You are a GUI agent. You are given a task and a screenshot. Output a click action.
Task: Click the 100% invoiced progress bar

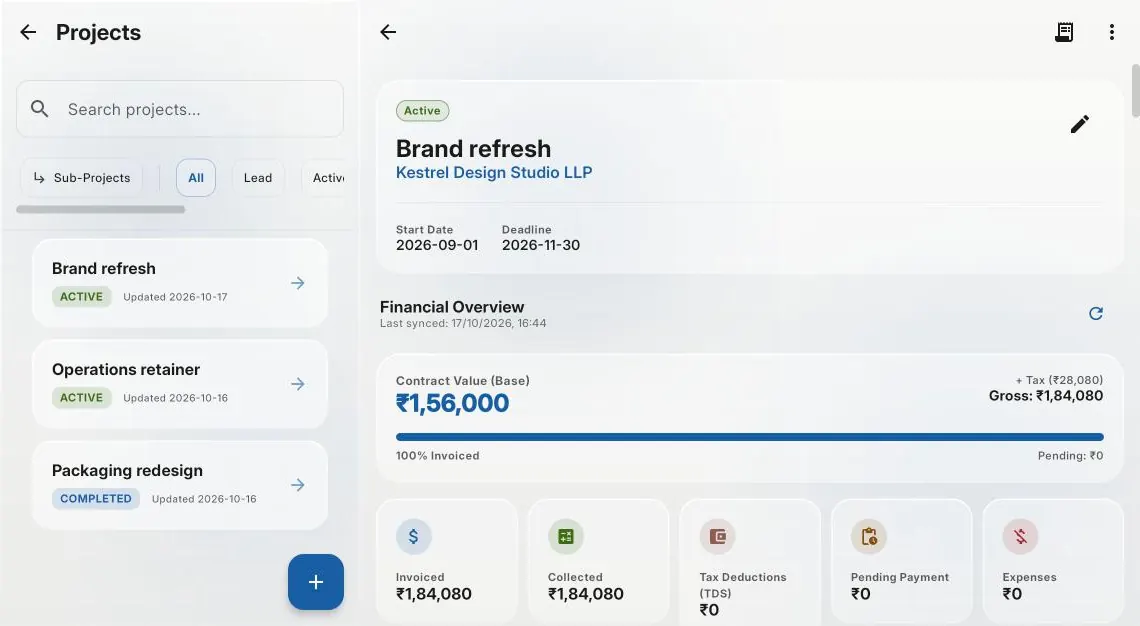pyautogui.click(x=750, y=437)
